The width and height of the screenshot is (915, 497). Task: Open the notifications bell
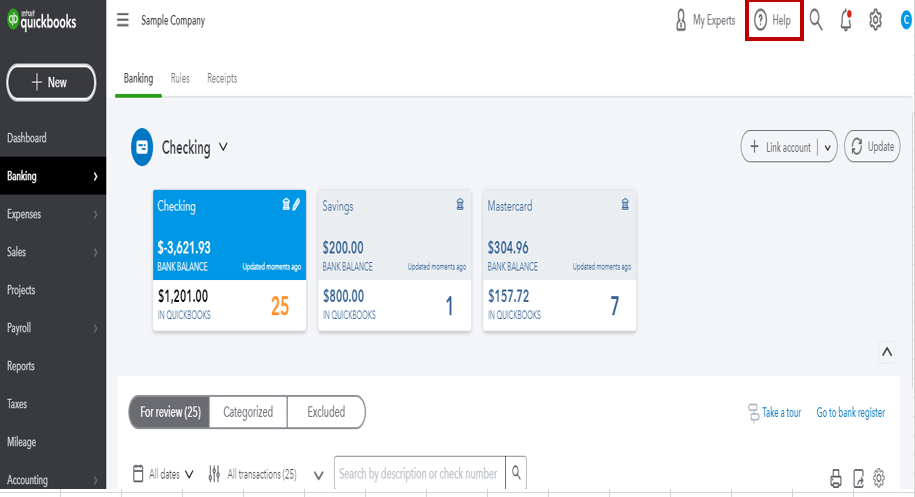pos(846,20)
